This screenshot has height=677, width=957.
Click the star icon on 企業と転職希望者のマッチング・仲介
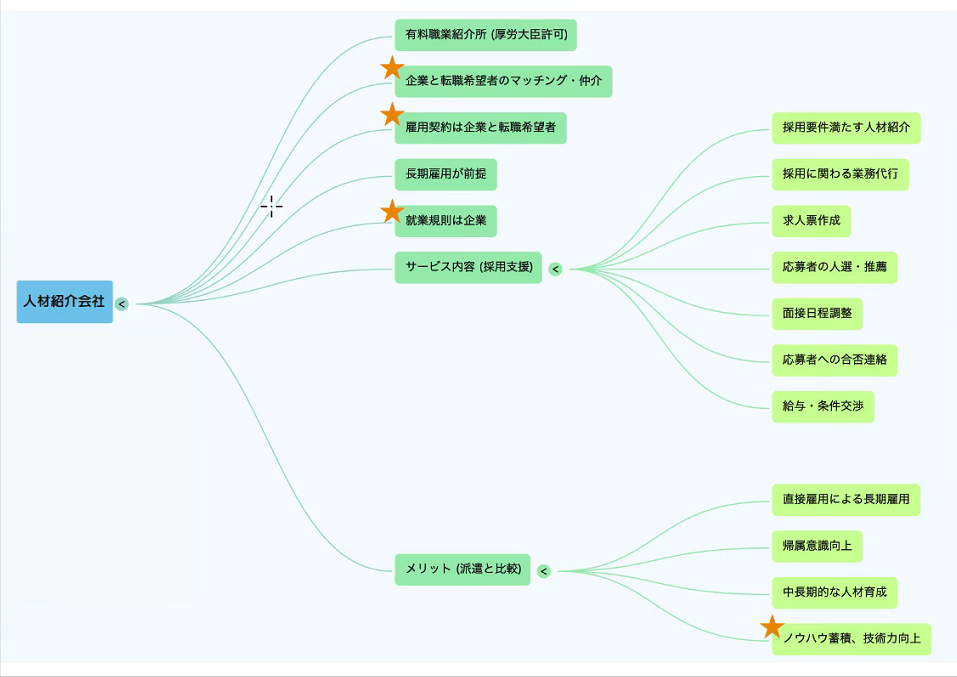[x=392, y=68]
